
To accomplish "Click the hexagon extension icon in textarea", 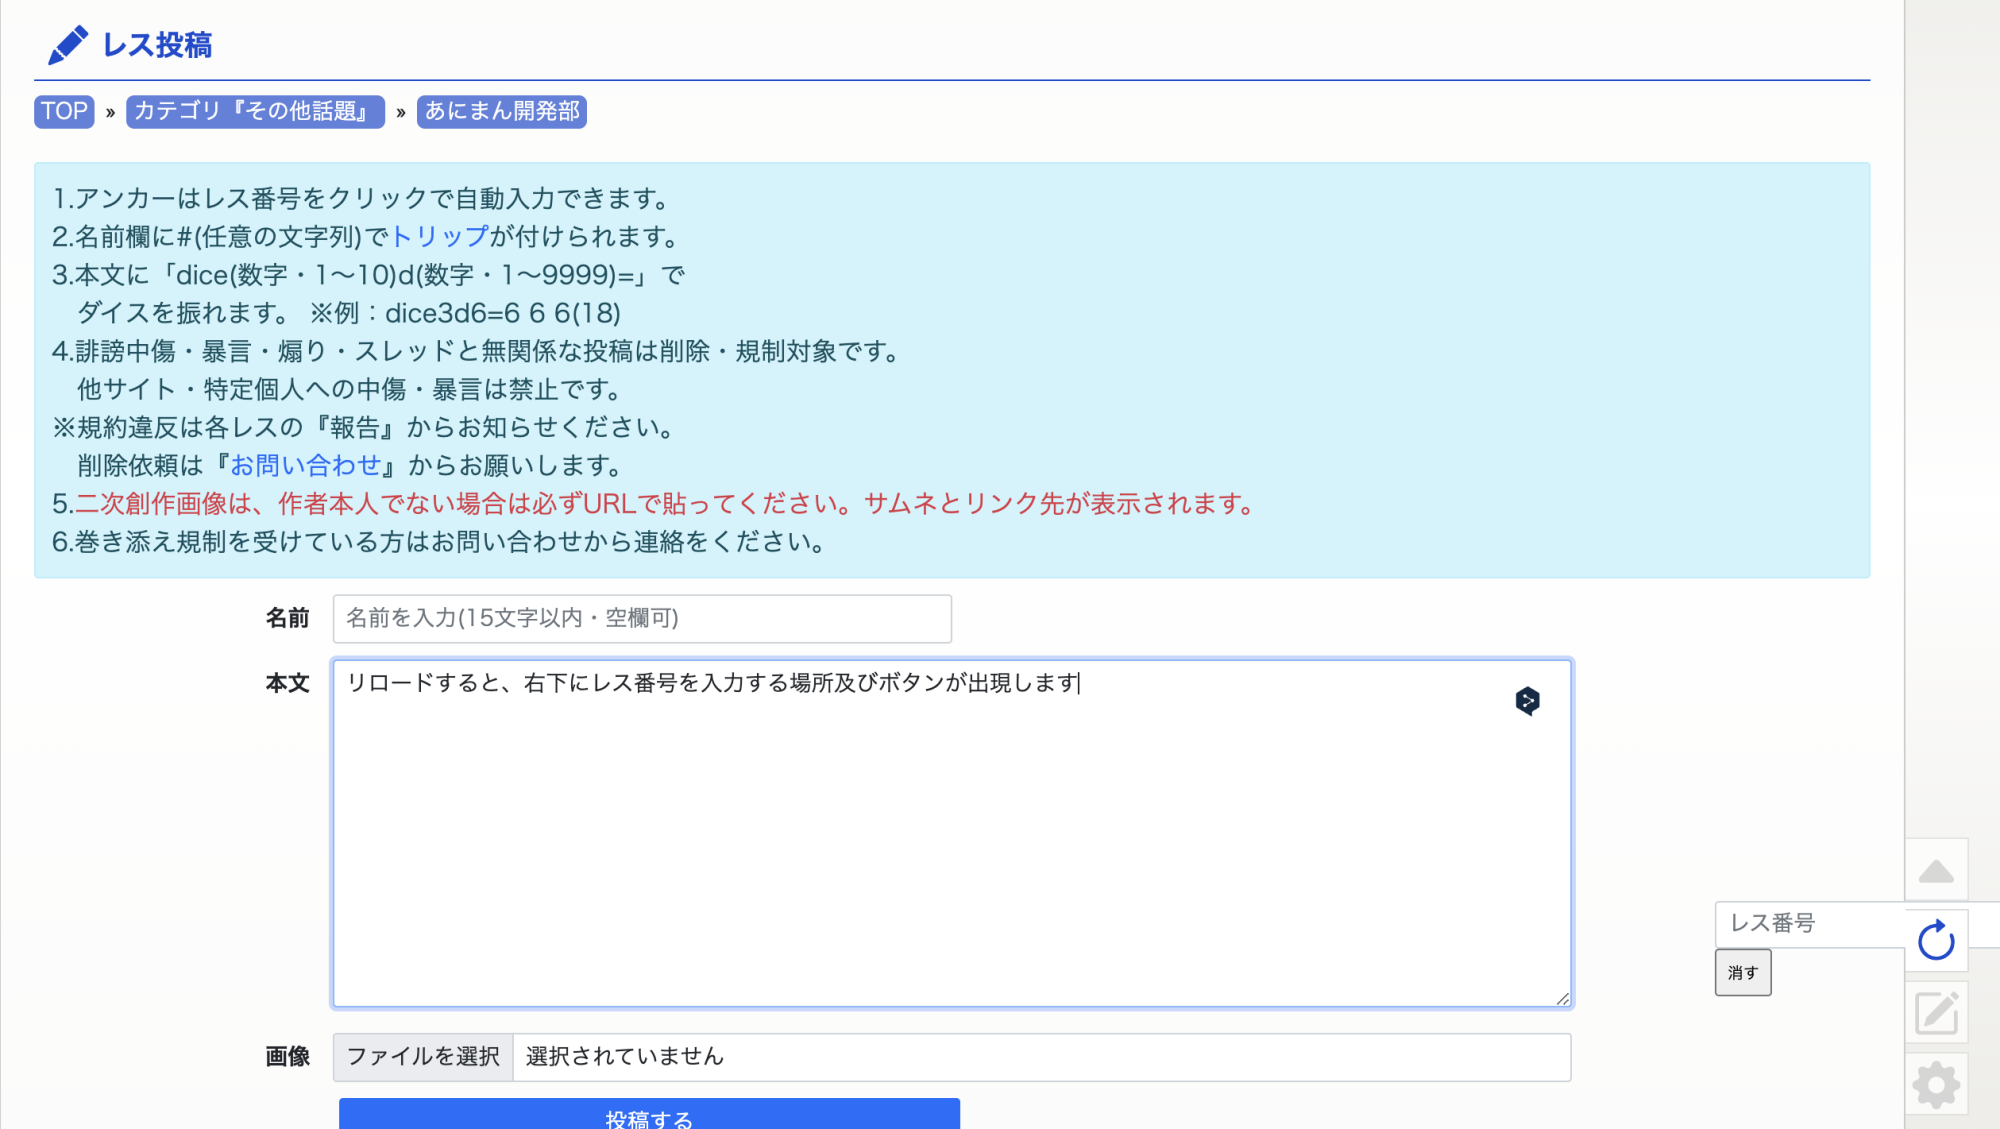I will pos(1527,701).
